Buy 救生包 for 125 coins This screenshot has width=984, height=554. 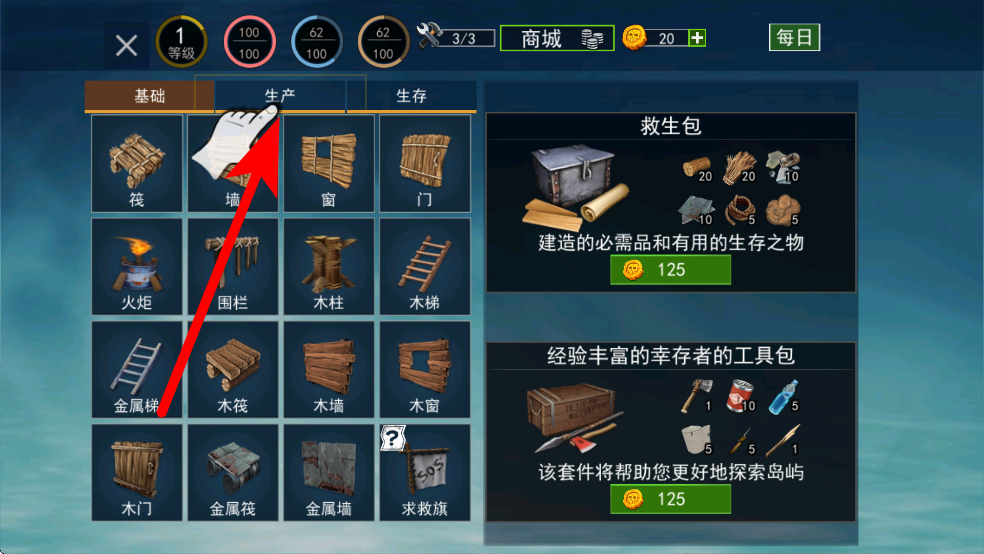[670, 270]
